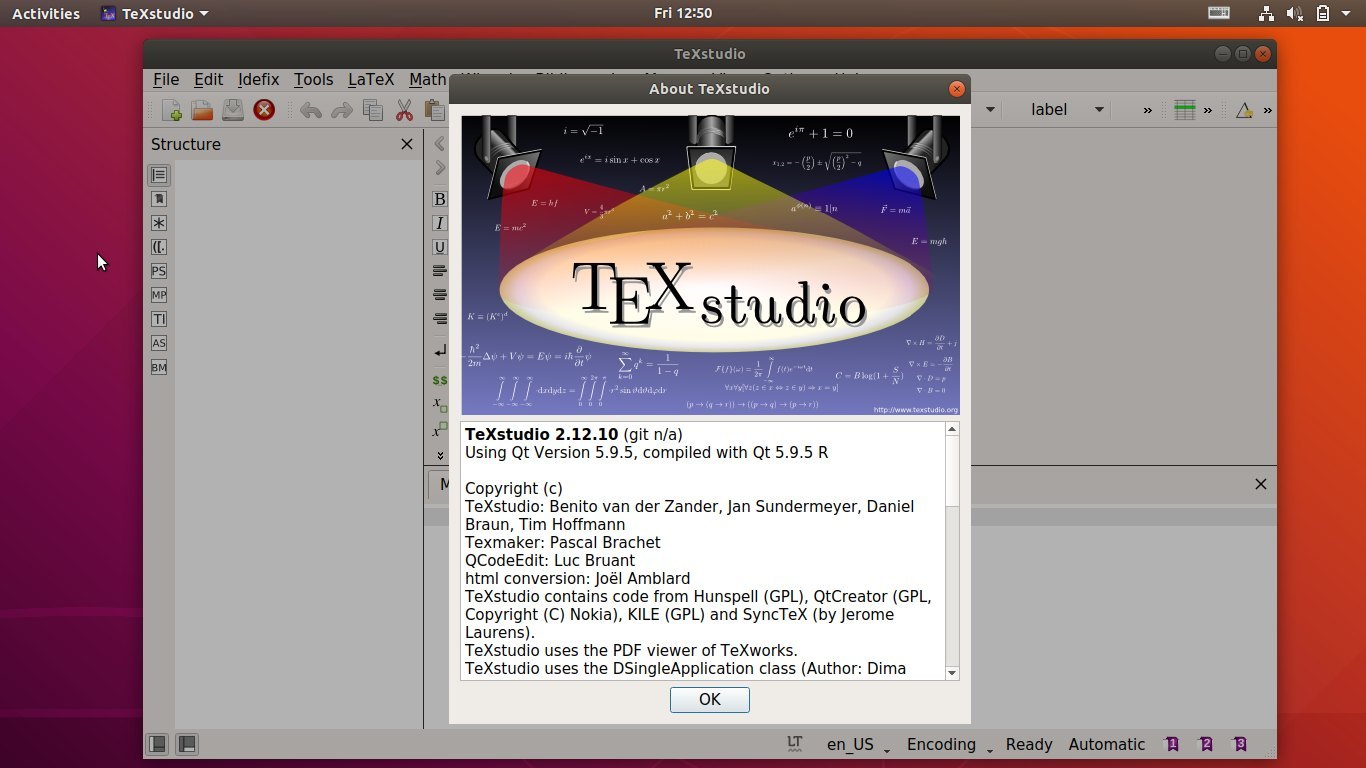Screen dimensions: 1366x768
Task: Open MP metapost commands panel
Action: (x=158, y=295)
